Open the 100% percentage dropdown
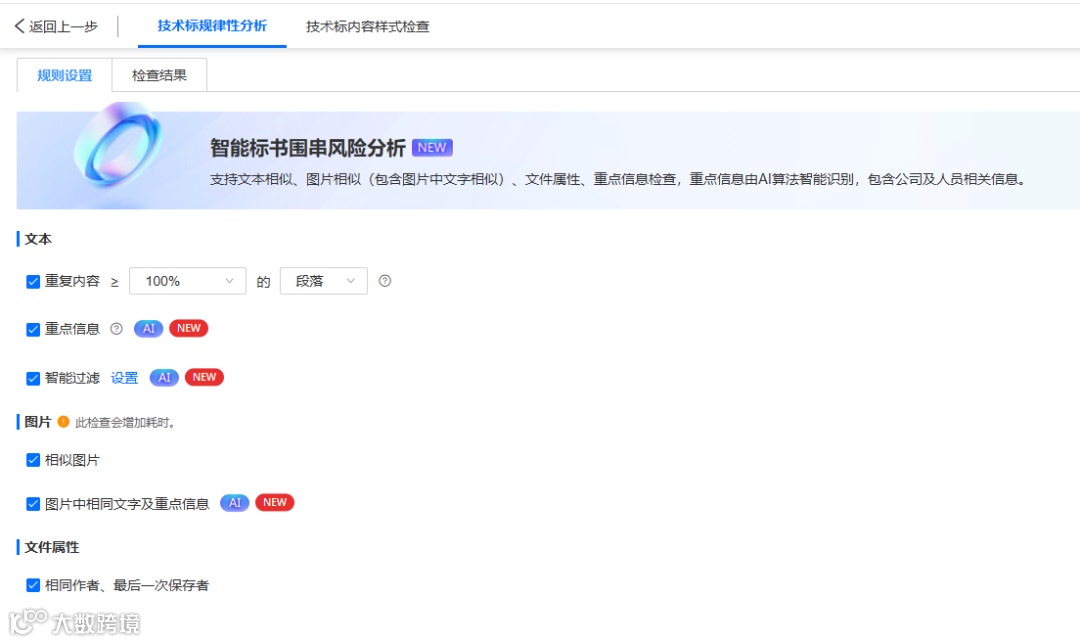 pyautogui.click(x=187, y=281)
